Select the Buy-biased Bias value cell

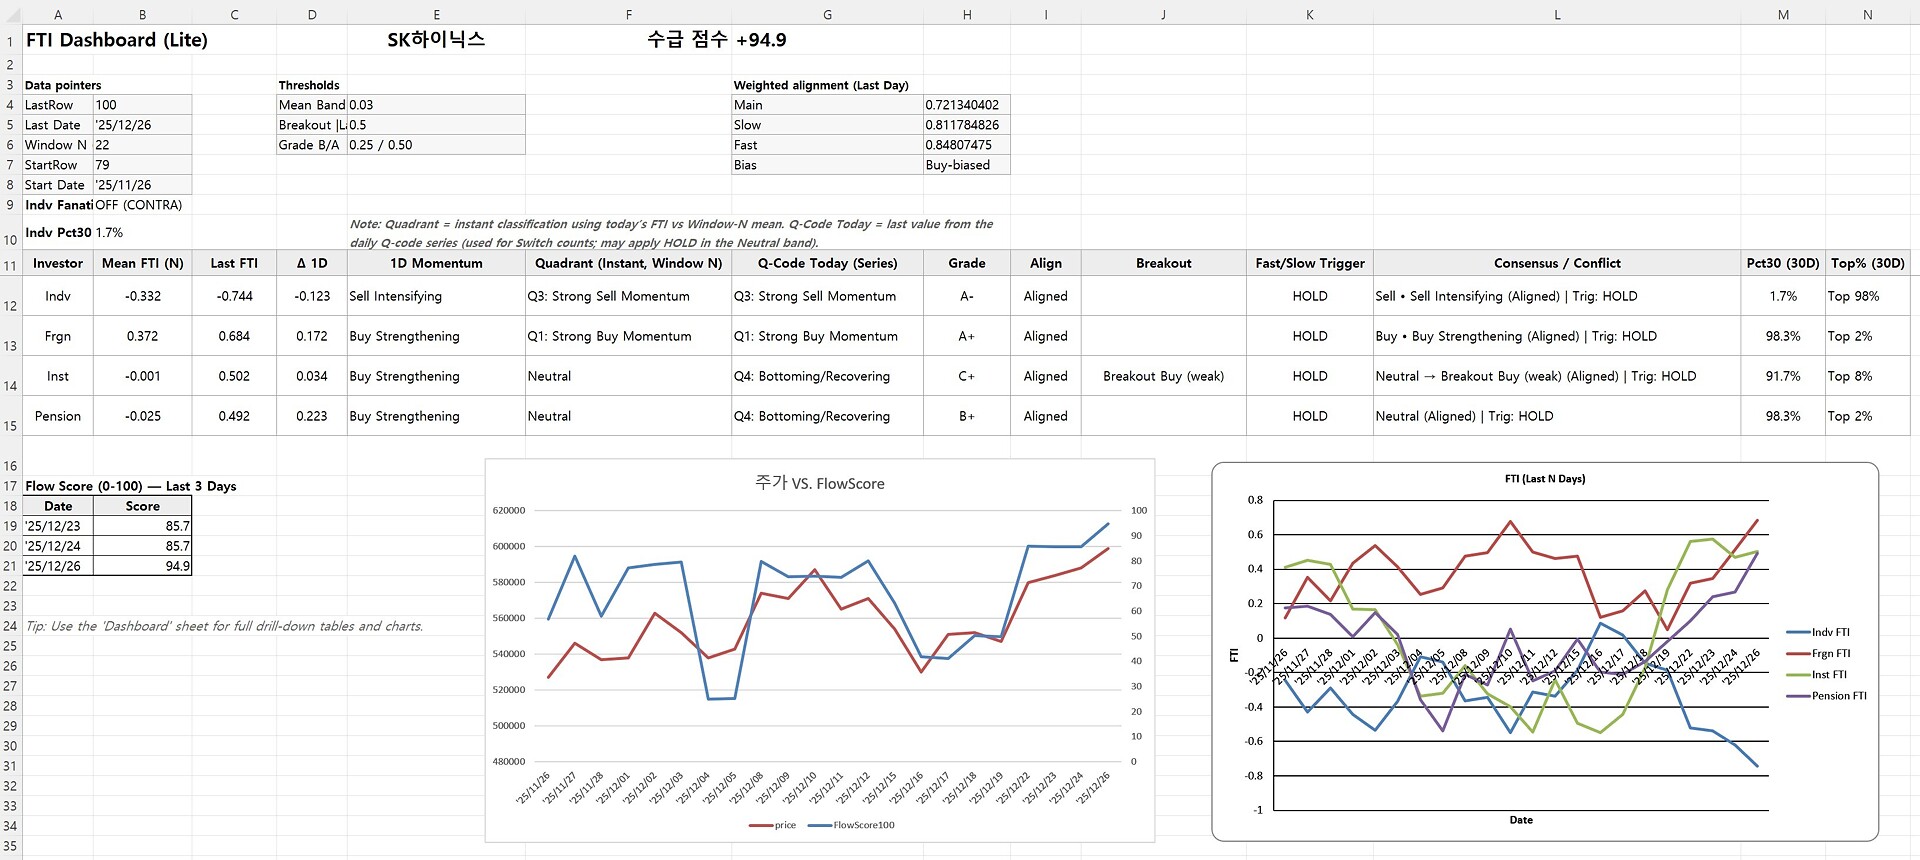click(x=965, y=165)
